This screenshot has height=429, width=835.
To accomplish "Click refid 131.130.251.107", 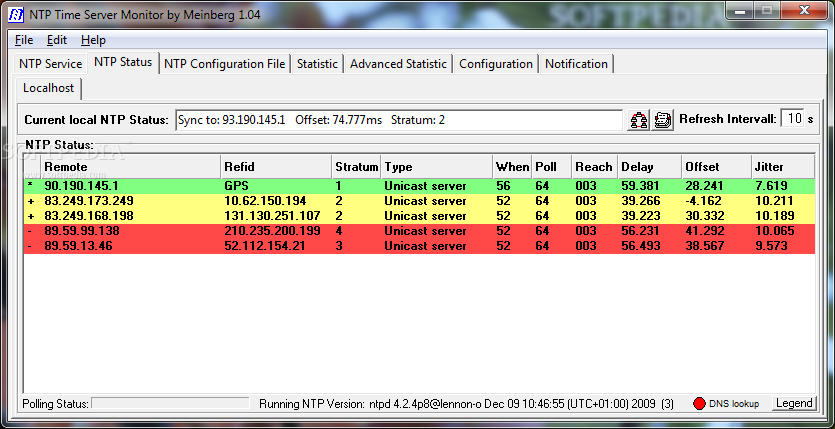I will 272,216.
